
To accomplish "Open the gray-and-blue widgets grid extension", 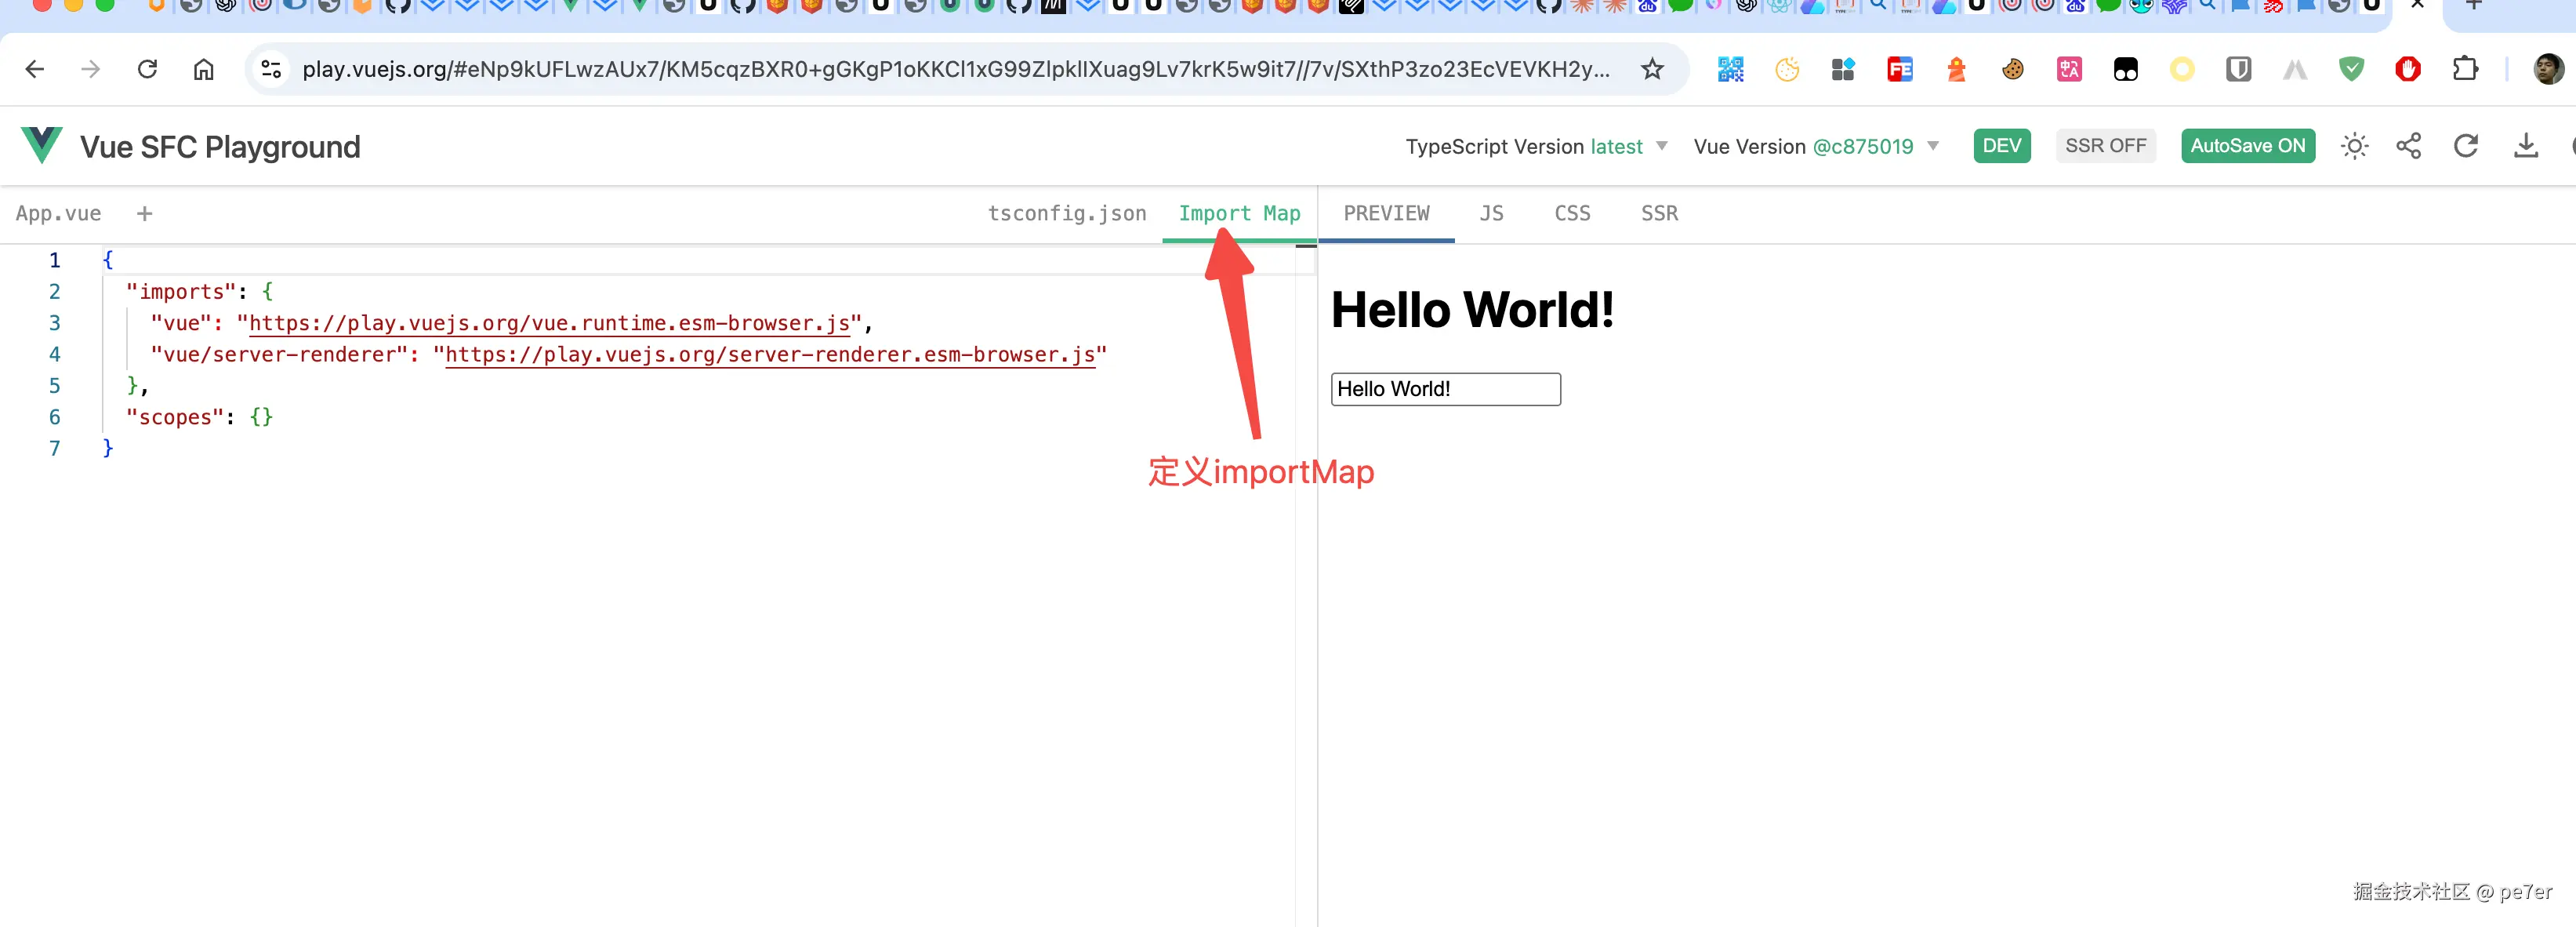I will click(x=1843, y=69).
